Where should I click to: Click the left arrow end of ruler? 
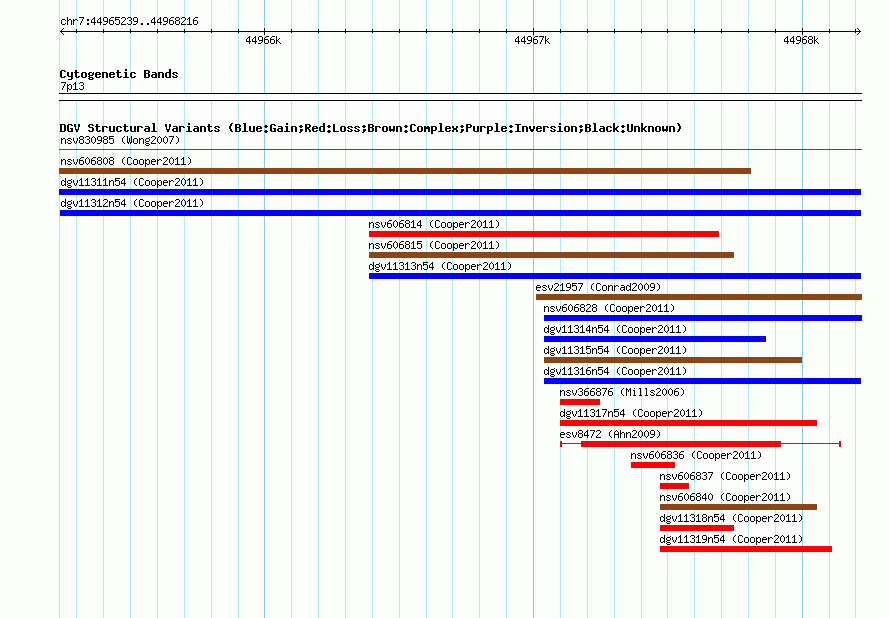coord(62,31)
